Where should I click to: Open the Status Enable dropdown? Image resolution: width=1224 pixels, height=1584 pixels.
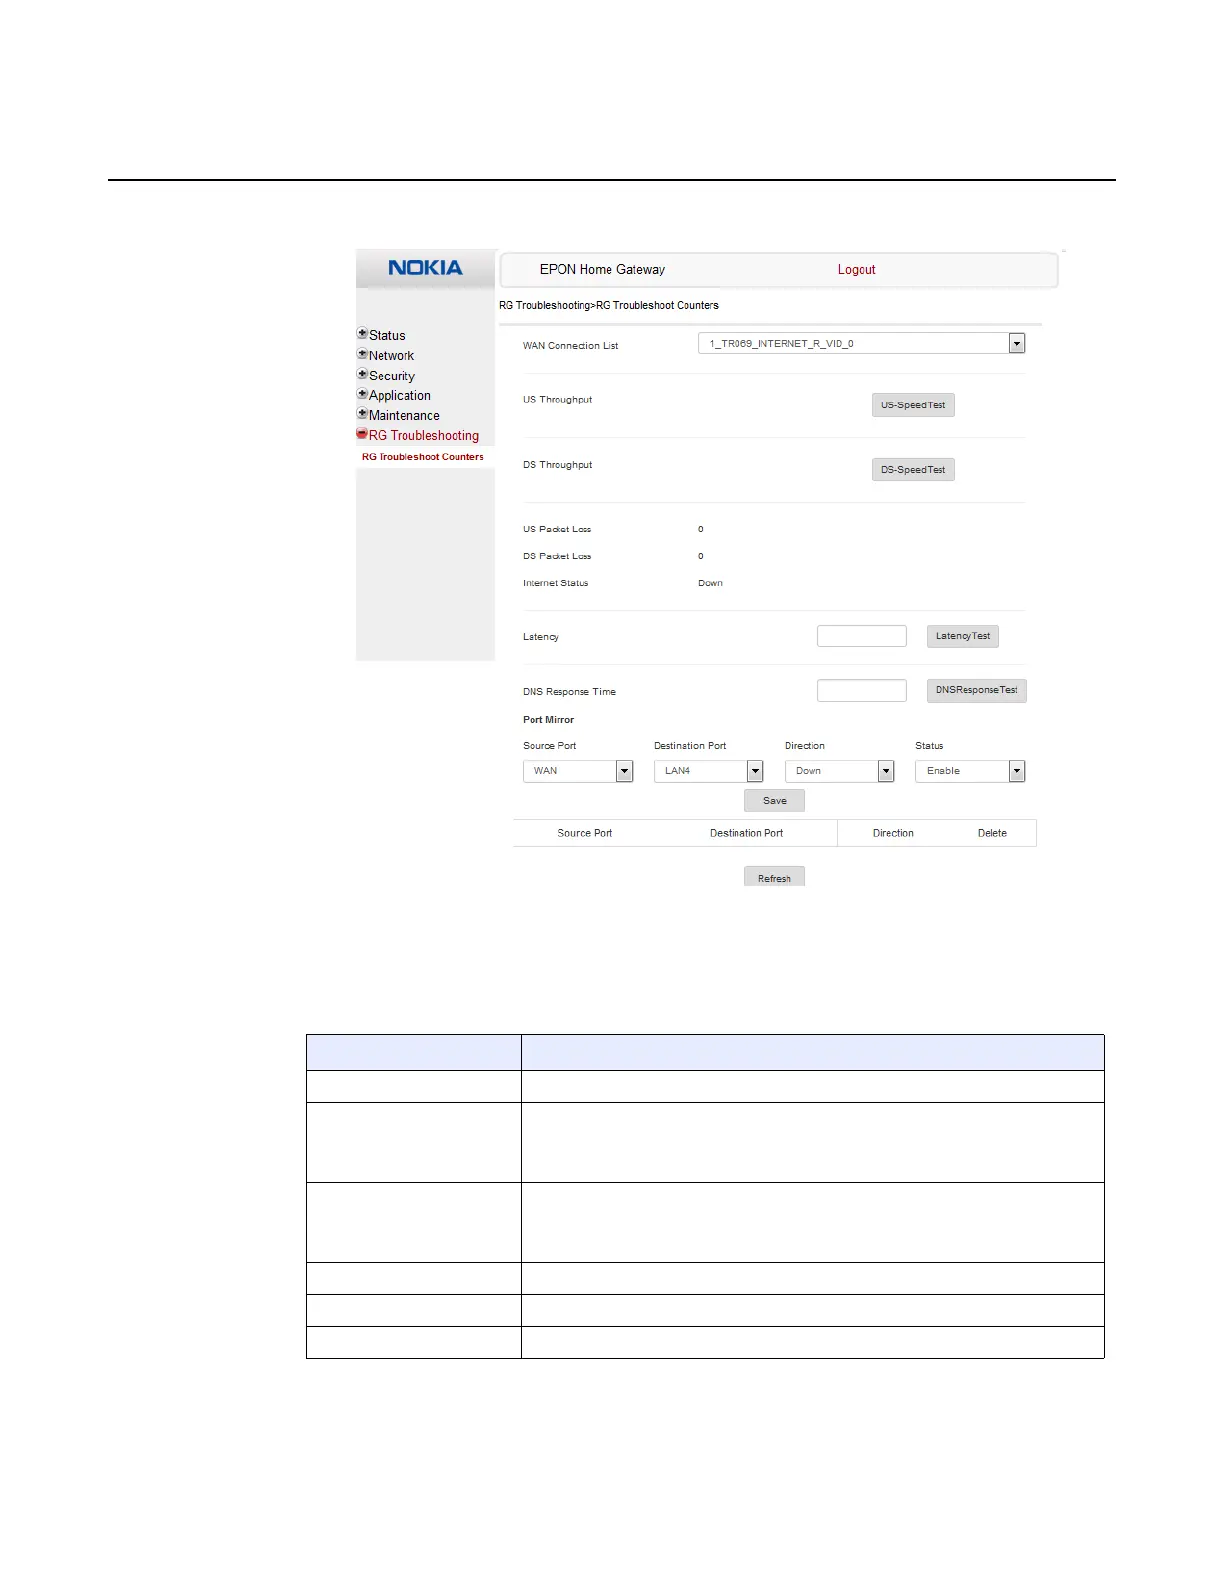click(x=970, y=771)
